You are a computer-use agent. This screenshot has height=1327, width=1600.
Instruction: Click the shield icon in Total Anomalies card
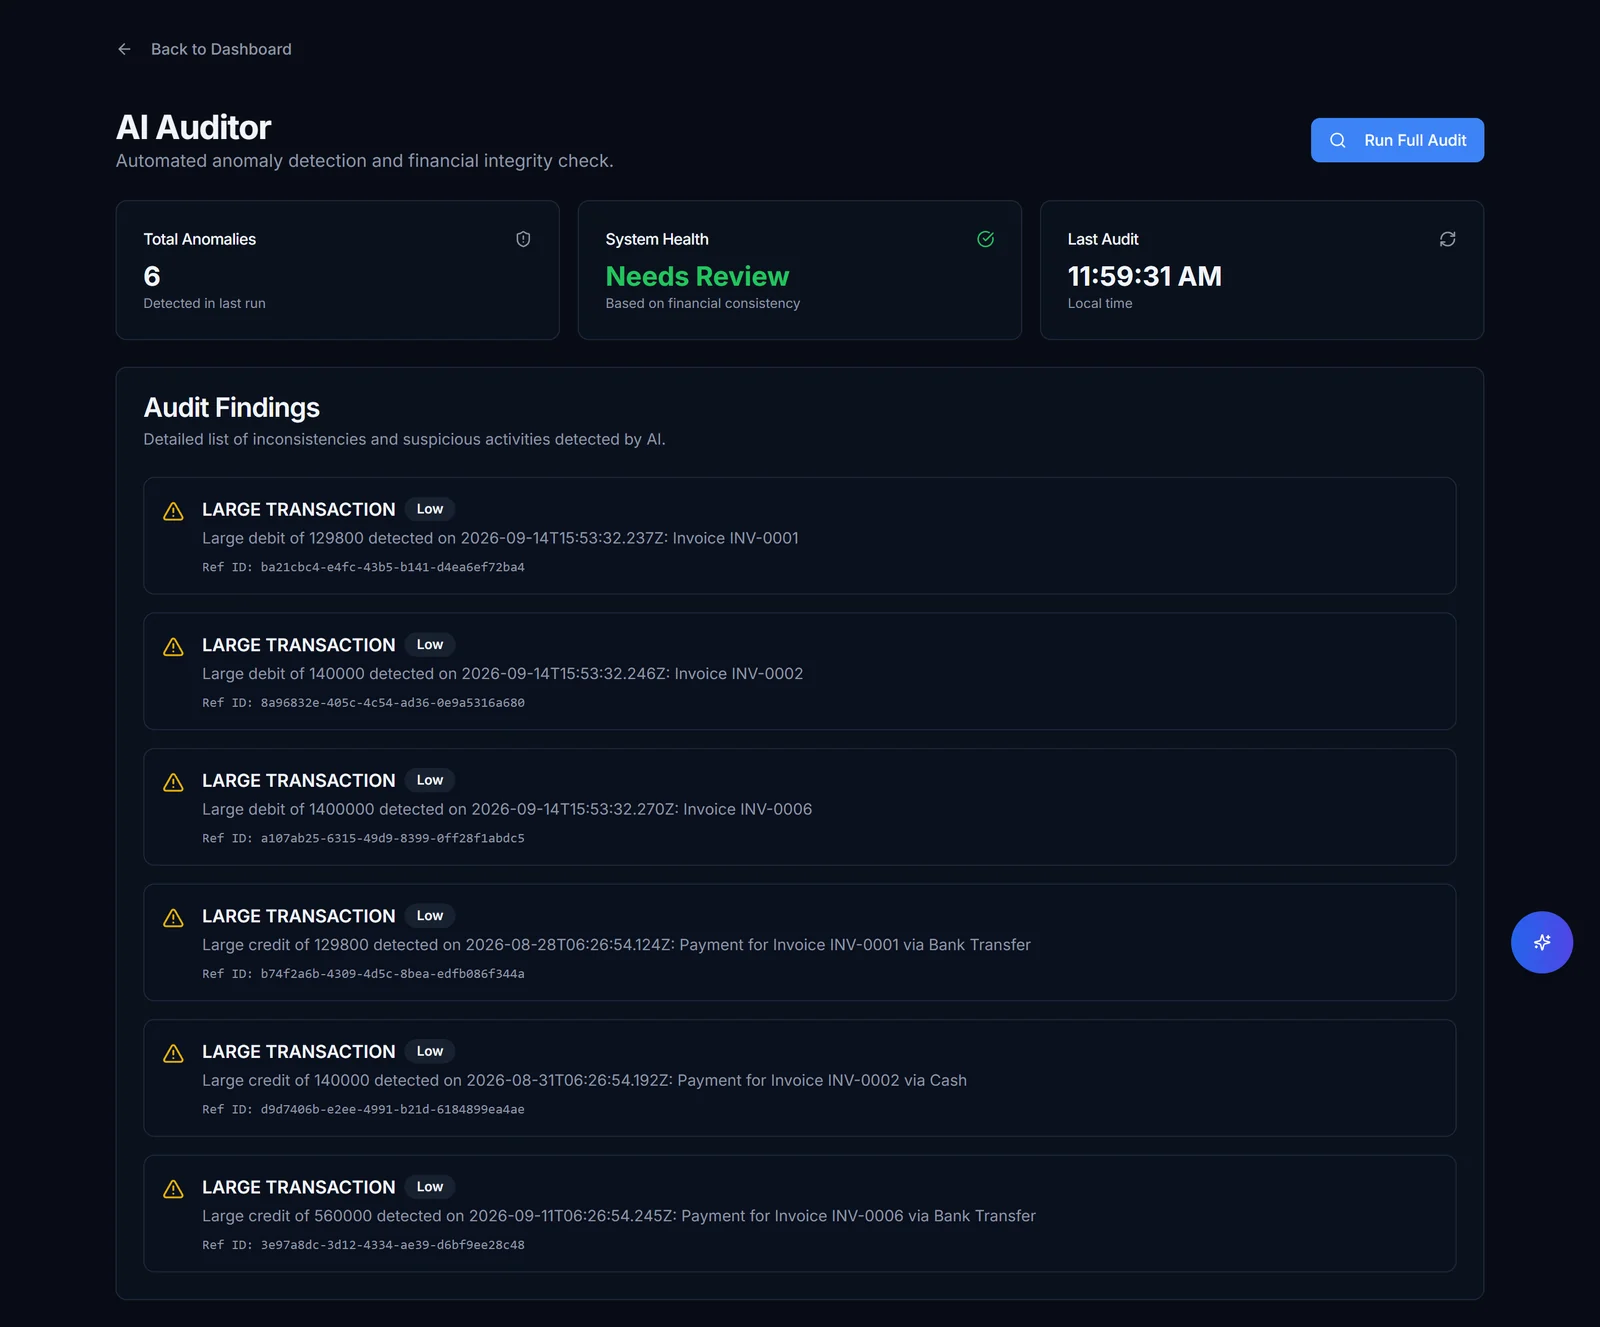click(523, 239)
